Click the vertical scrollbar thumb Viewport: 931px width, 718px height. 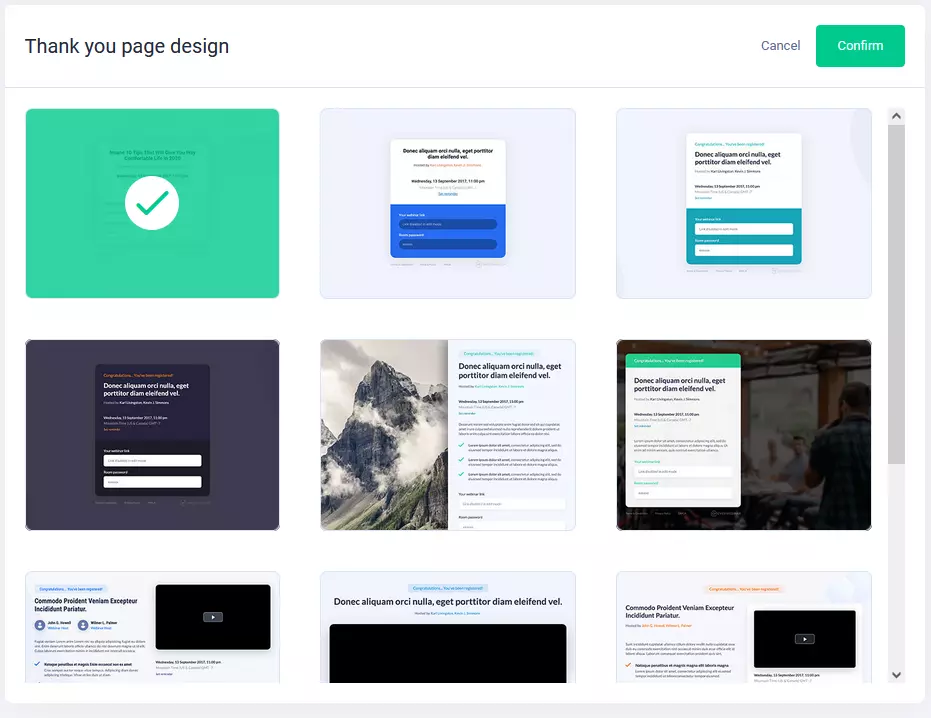click(897, 294)
